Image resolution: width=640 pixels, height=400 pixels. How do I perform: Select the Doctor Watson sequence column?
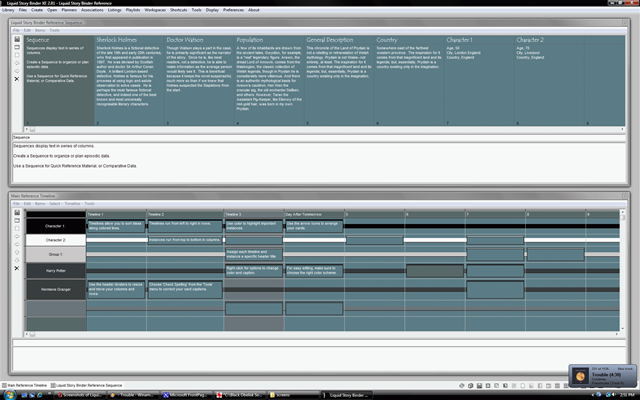click(x=199, y=80)
